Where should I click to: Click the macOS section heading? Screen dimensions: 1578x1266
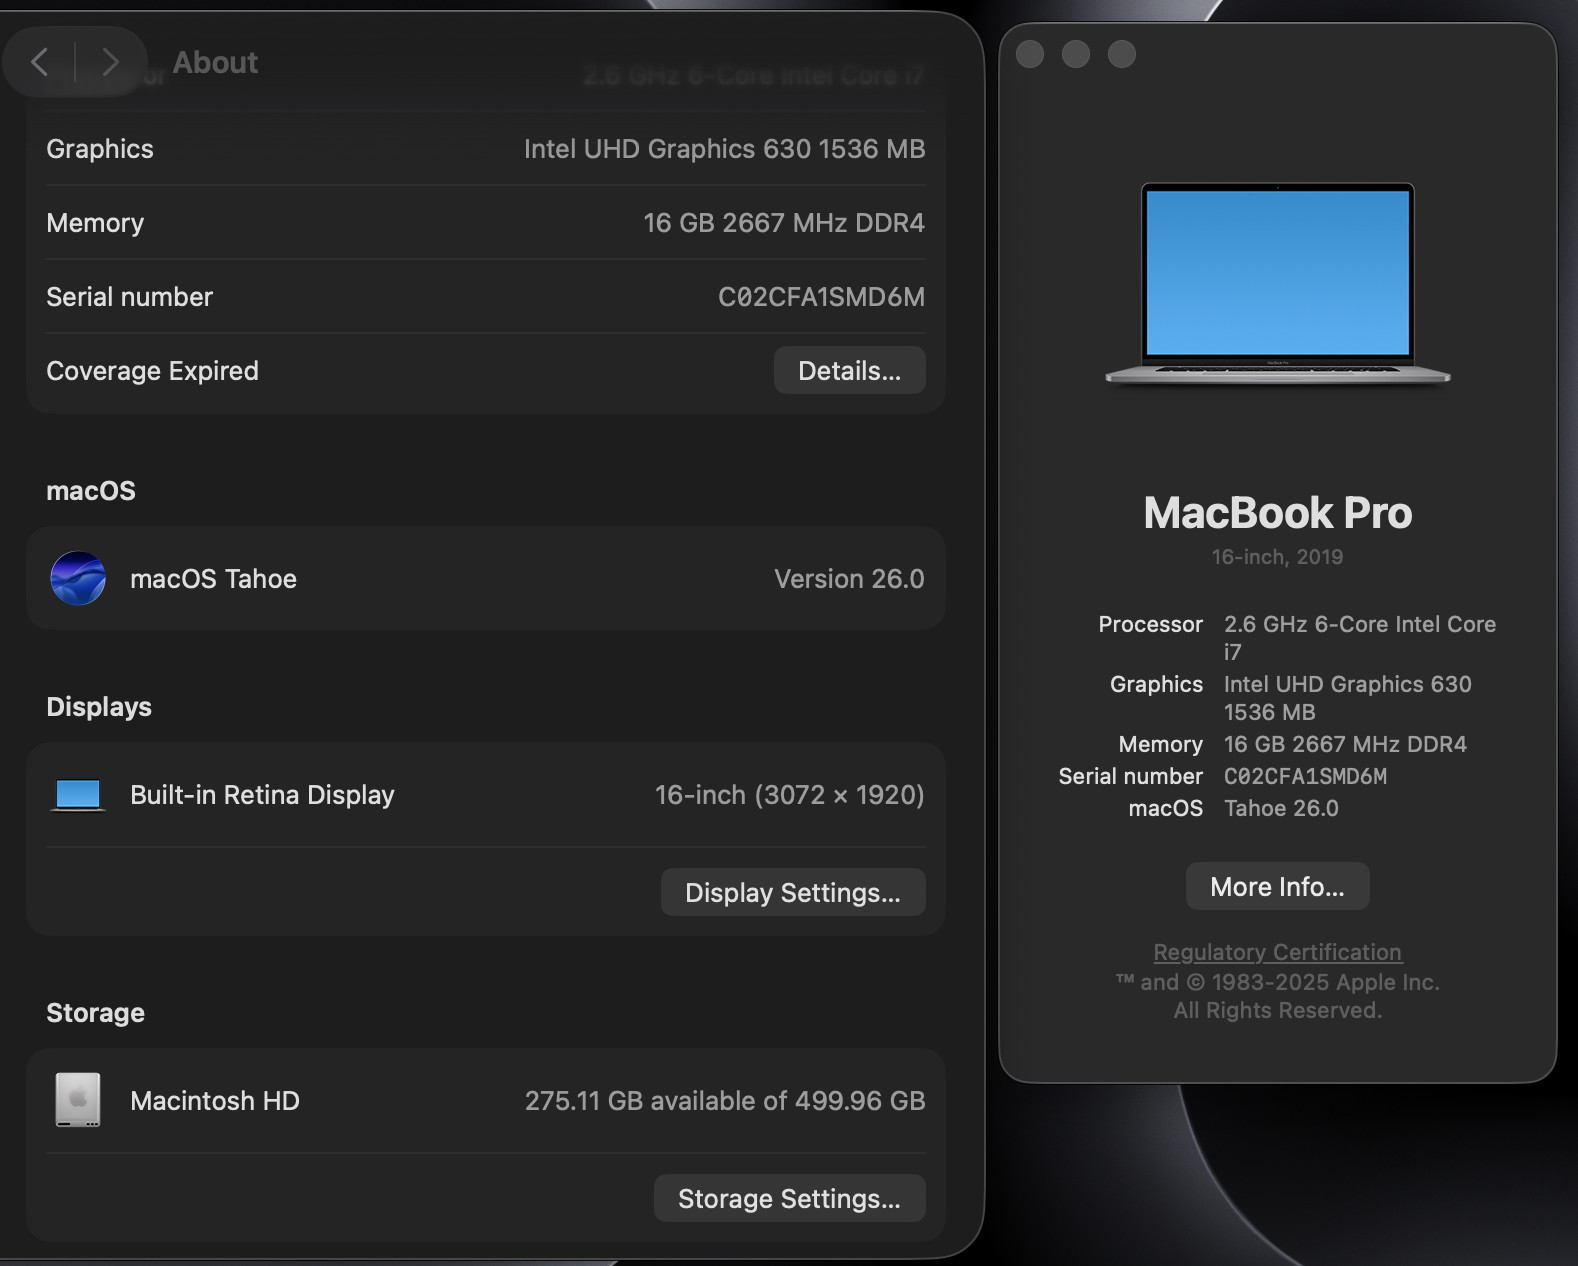click(91, 491)
